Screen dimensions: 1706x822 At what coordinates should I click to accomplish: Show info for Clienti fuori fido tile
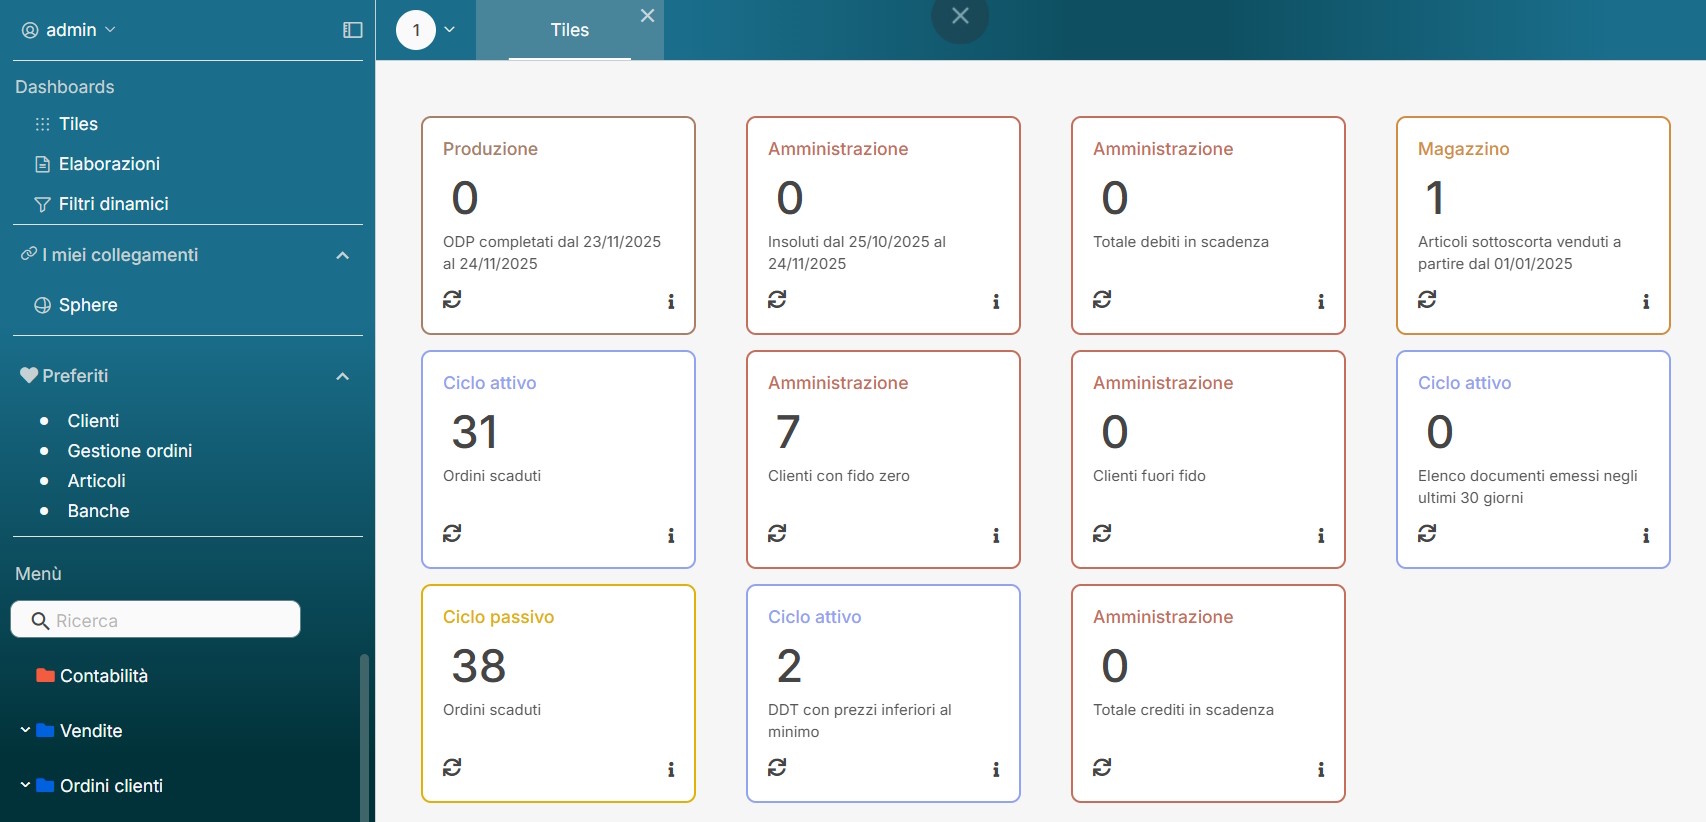coord(1320,535)
